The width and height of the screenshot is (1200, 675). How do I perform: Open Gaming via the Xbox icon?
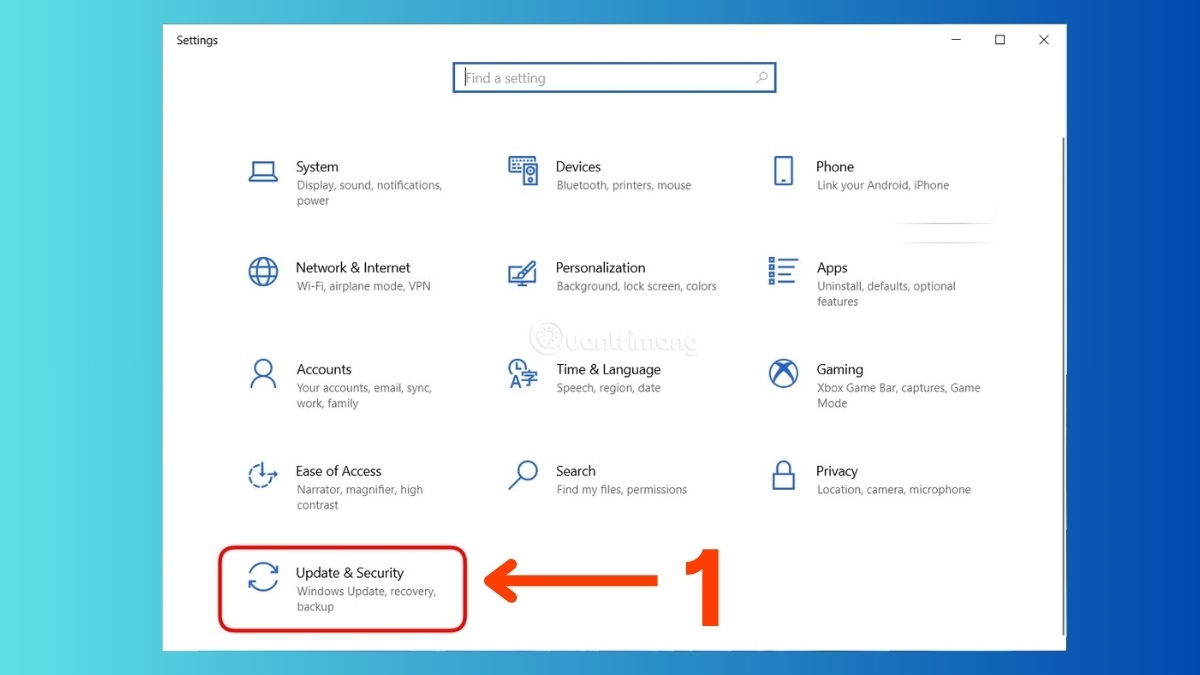point(783,374)
